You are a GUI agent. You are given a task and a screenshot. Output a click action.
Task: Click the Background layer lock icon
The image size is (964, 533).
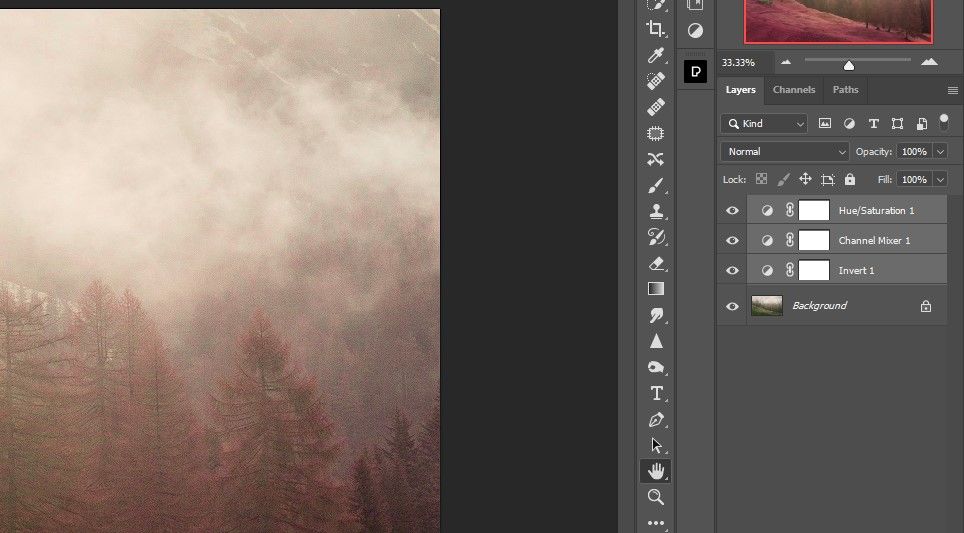tap(925, 306)
